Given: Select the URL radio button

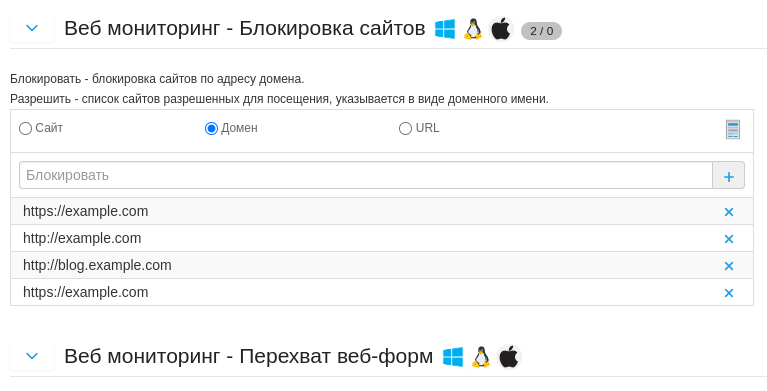Looking at the screenshot, I should 405,129.
